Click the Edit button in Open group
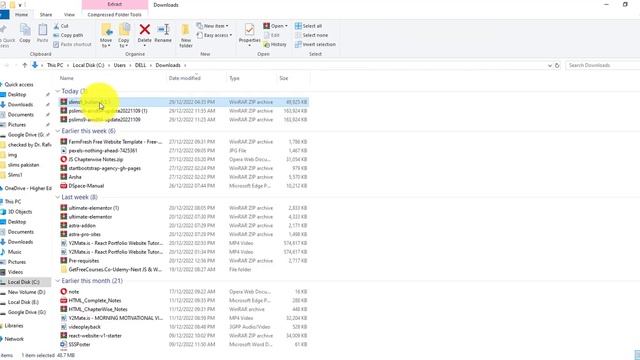 [x=272, y=35]
